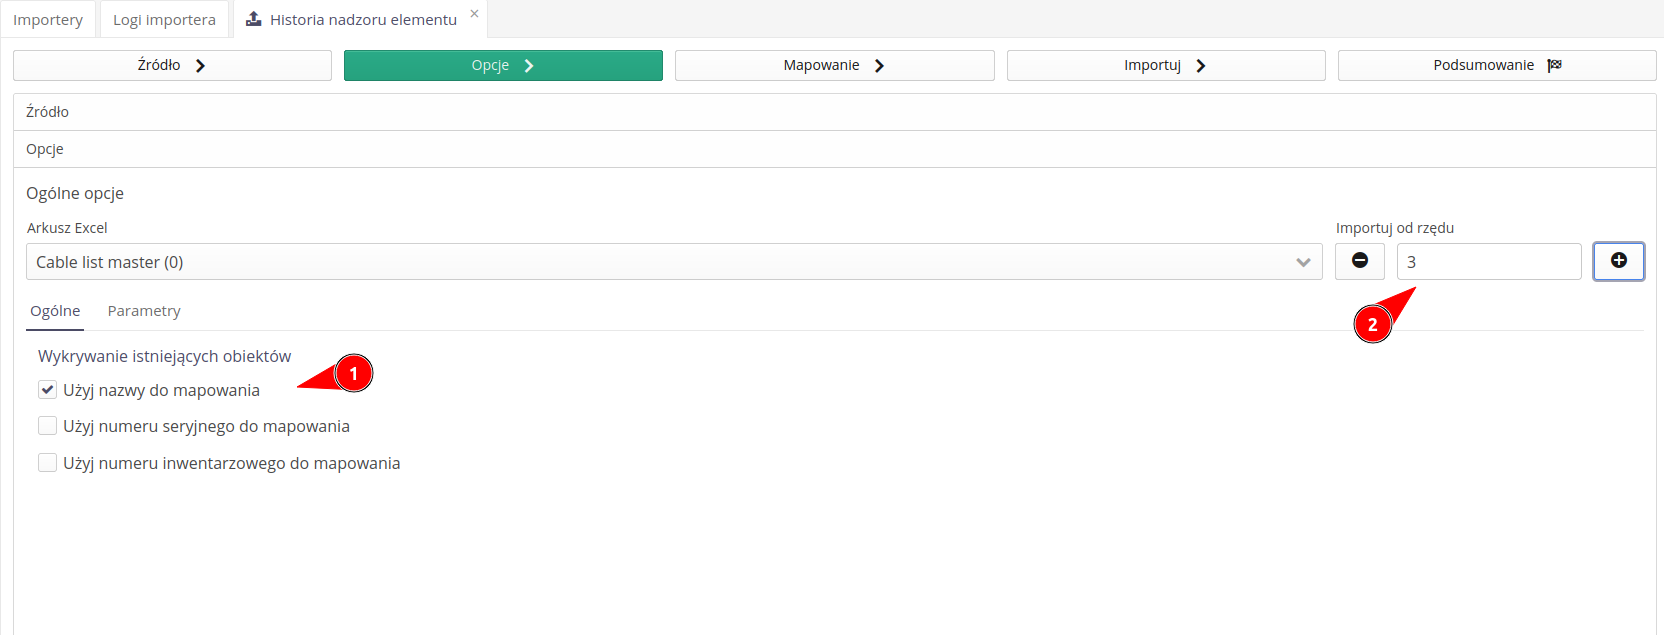
Task: Click the flag icon on Podsumowanie step
Action: click(x=1554, y=65)
